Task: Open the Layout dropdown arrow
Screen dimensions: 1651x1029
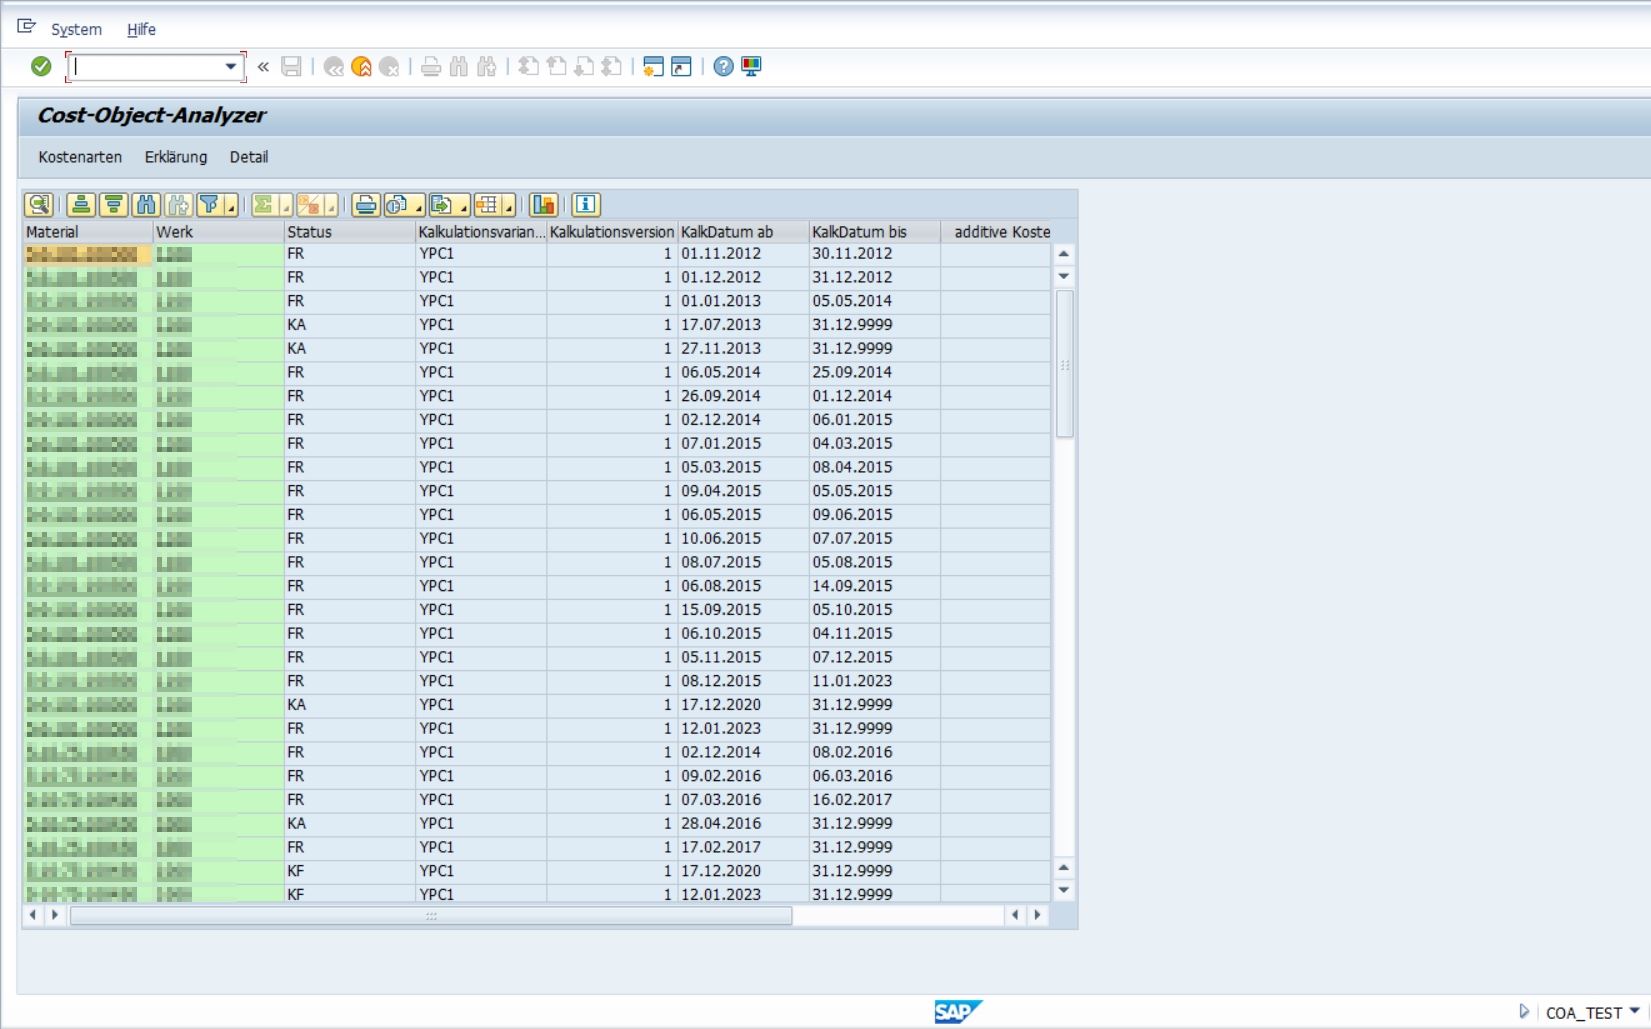Action: (x=508, y=206)
